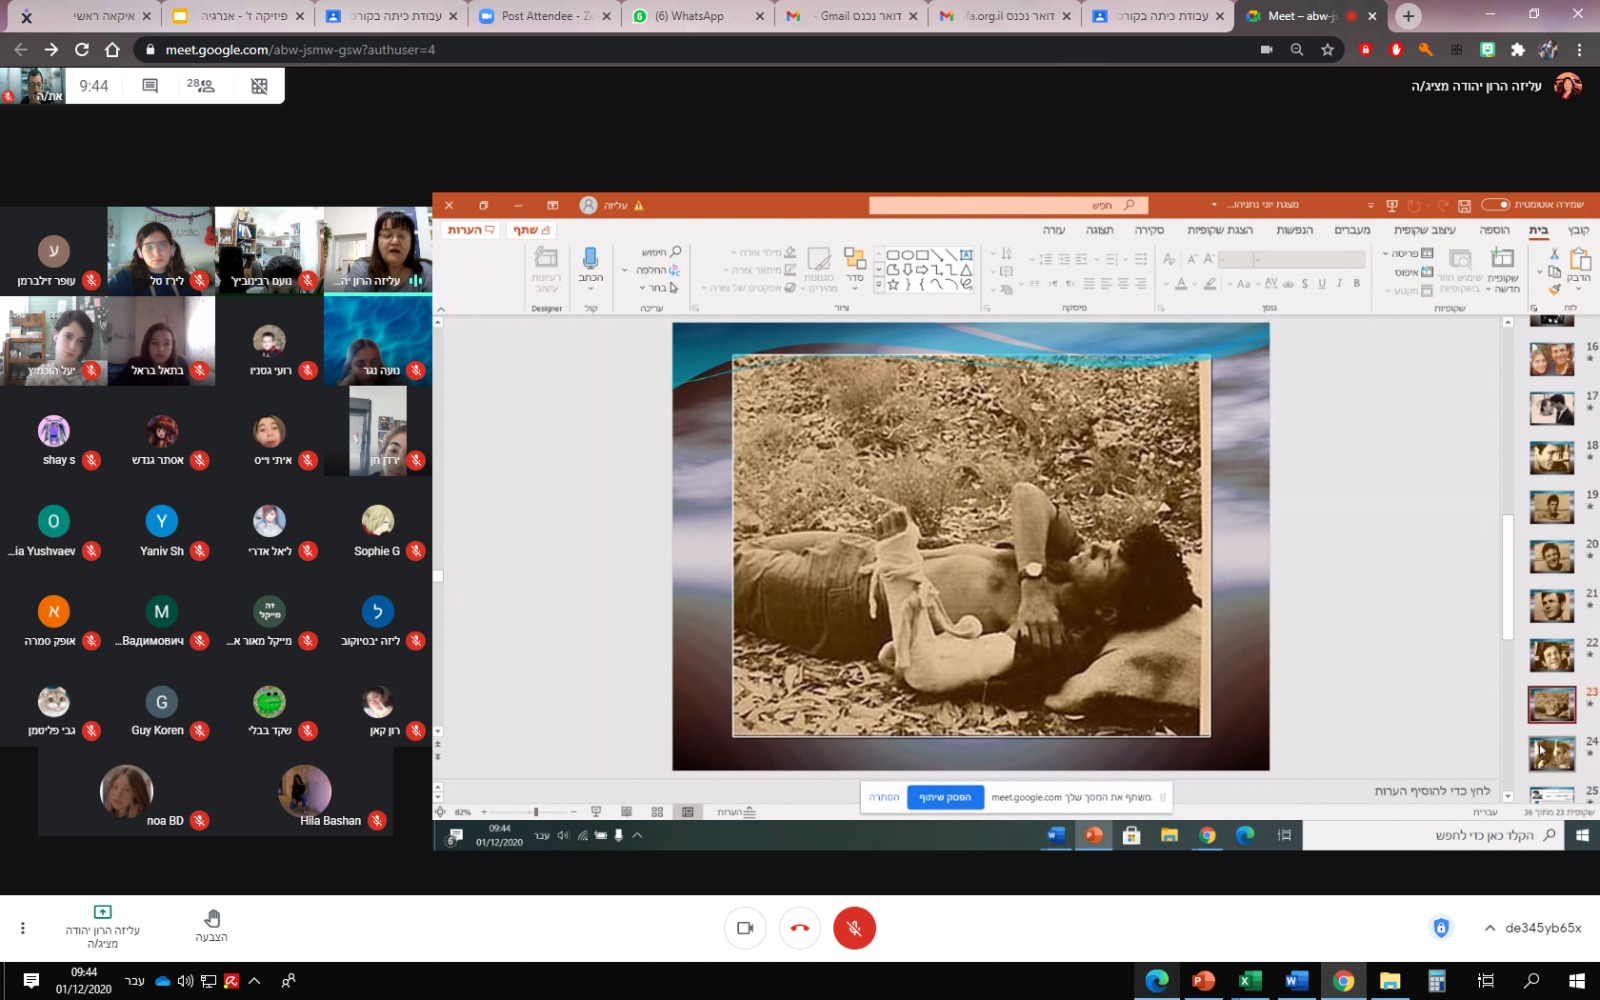Click Stop sharing (הפסק שיתוף) button
Screen dimensions: 1600x1000
[945, 797]
